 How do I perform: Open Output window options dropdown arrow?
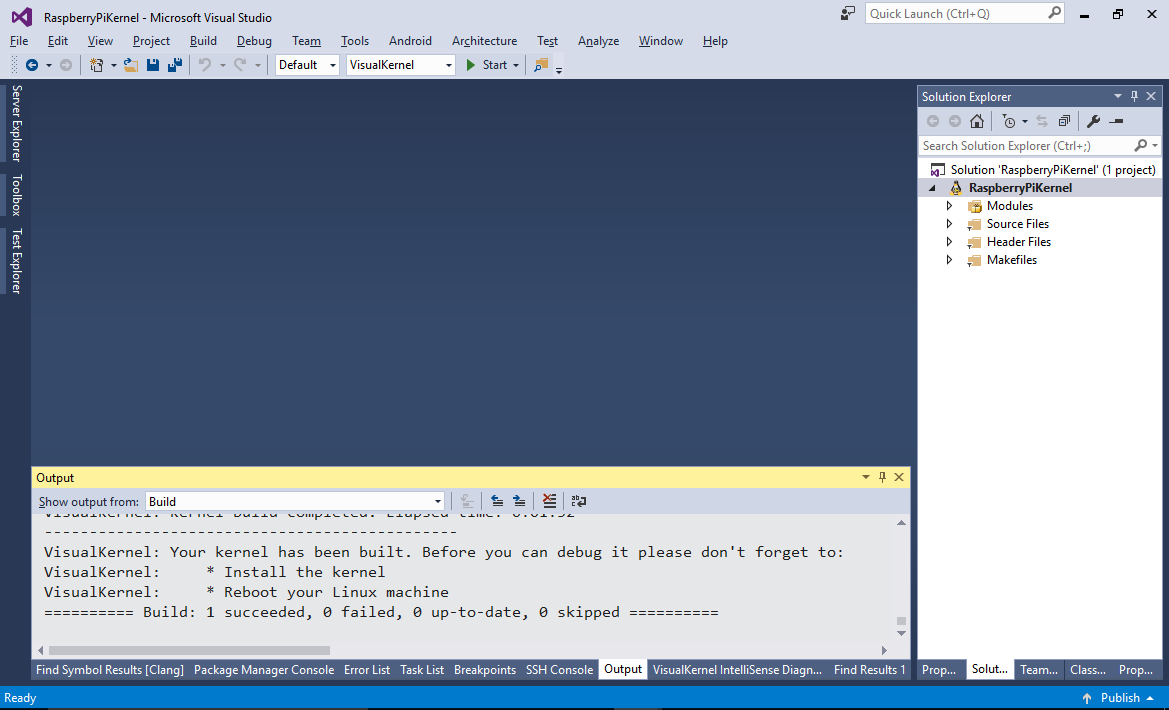pos(866,477)
